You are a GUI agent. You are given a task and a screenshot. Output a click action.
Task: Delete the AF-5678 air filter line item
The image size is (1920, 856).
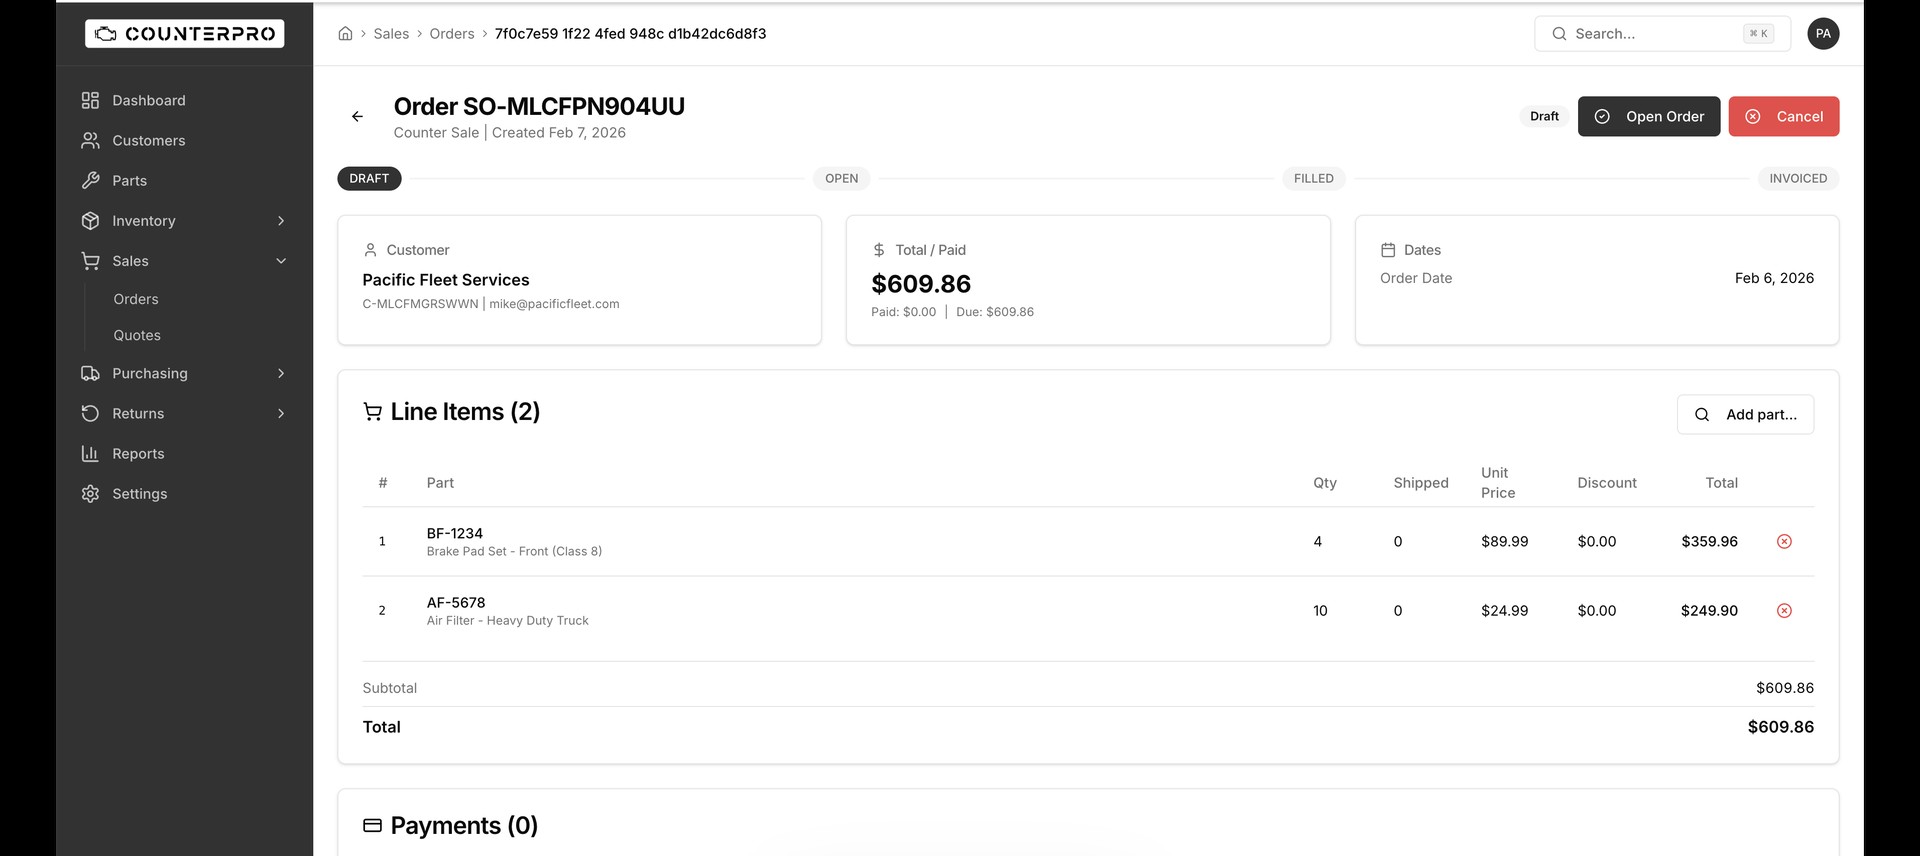1783,611
